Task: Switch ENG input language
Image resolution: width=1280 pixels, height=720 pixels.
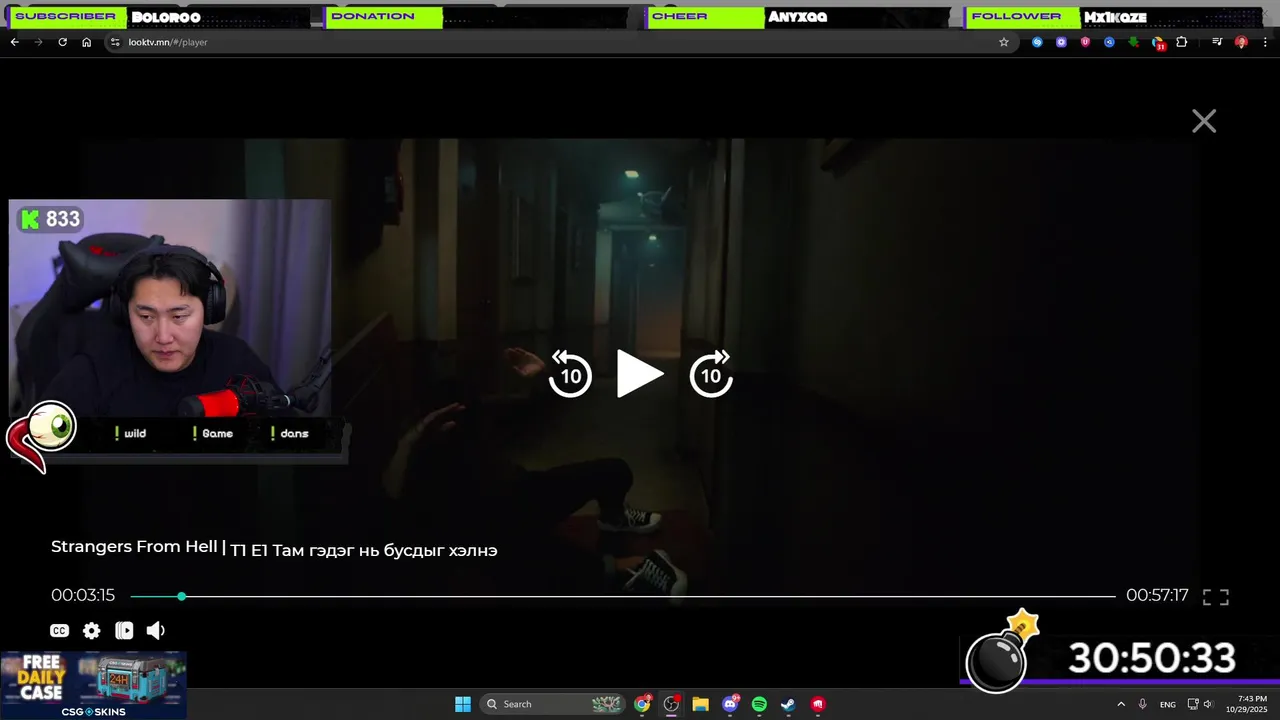Action: point(1167,704)
